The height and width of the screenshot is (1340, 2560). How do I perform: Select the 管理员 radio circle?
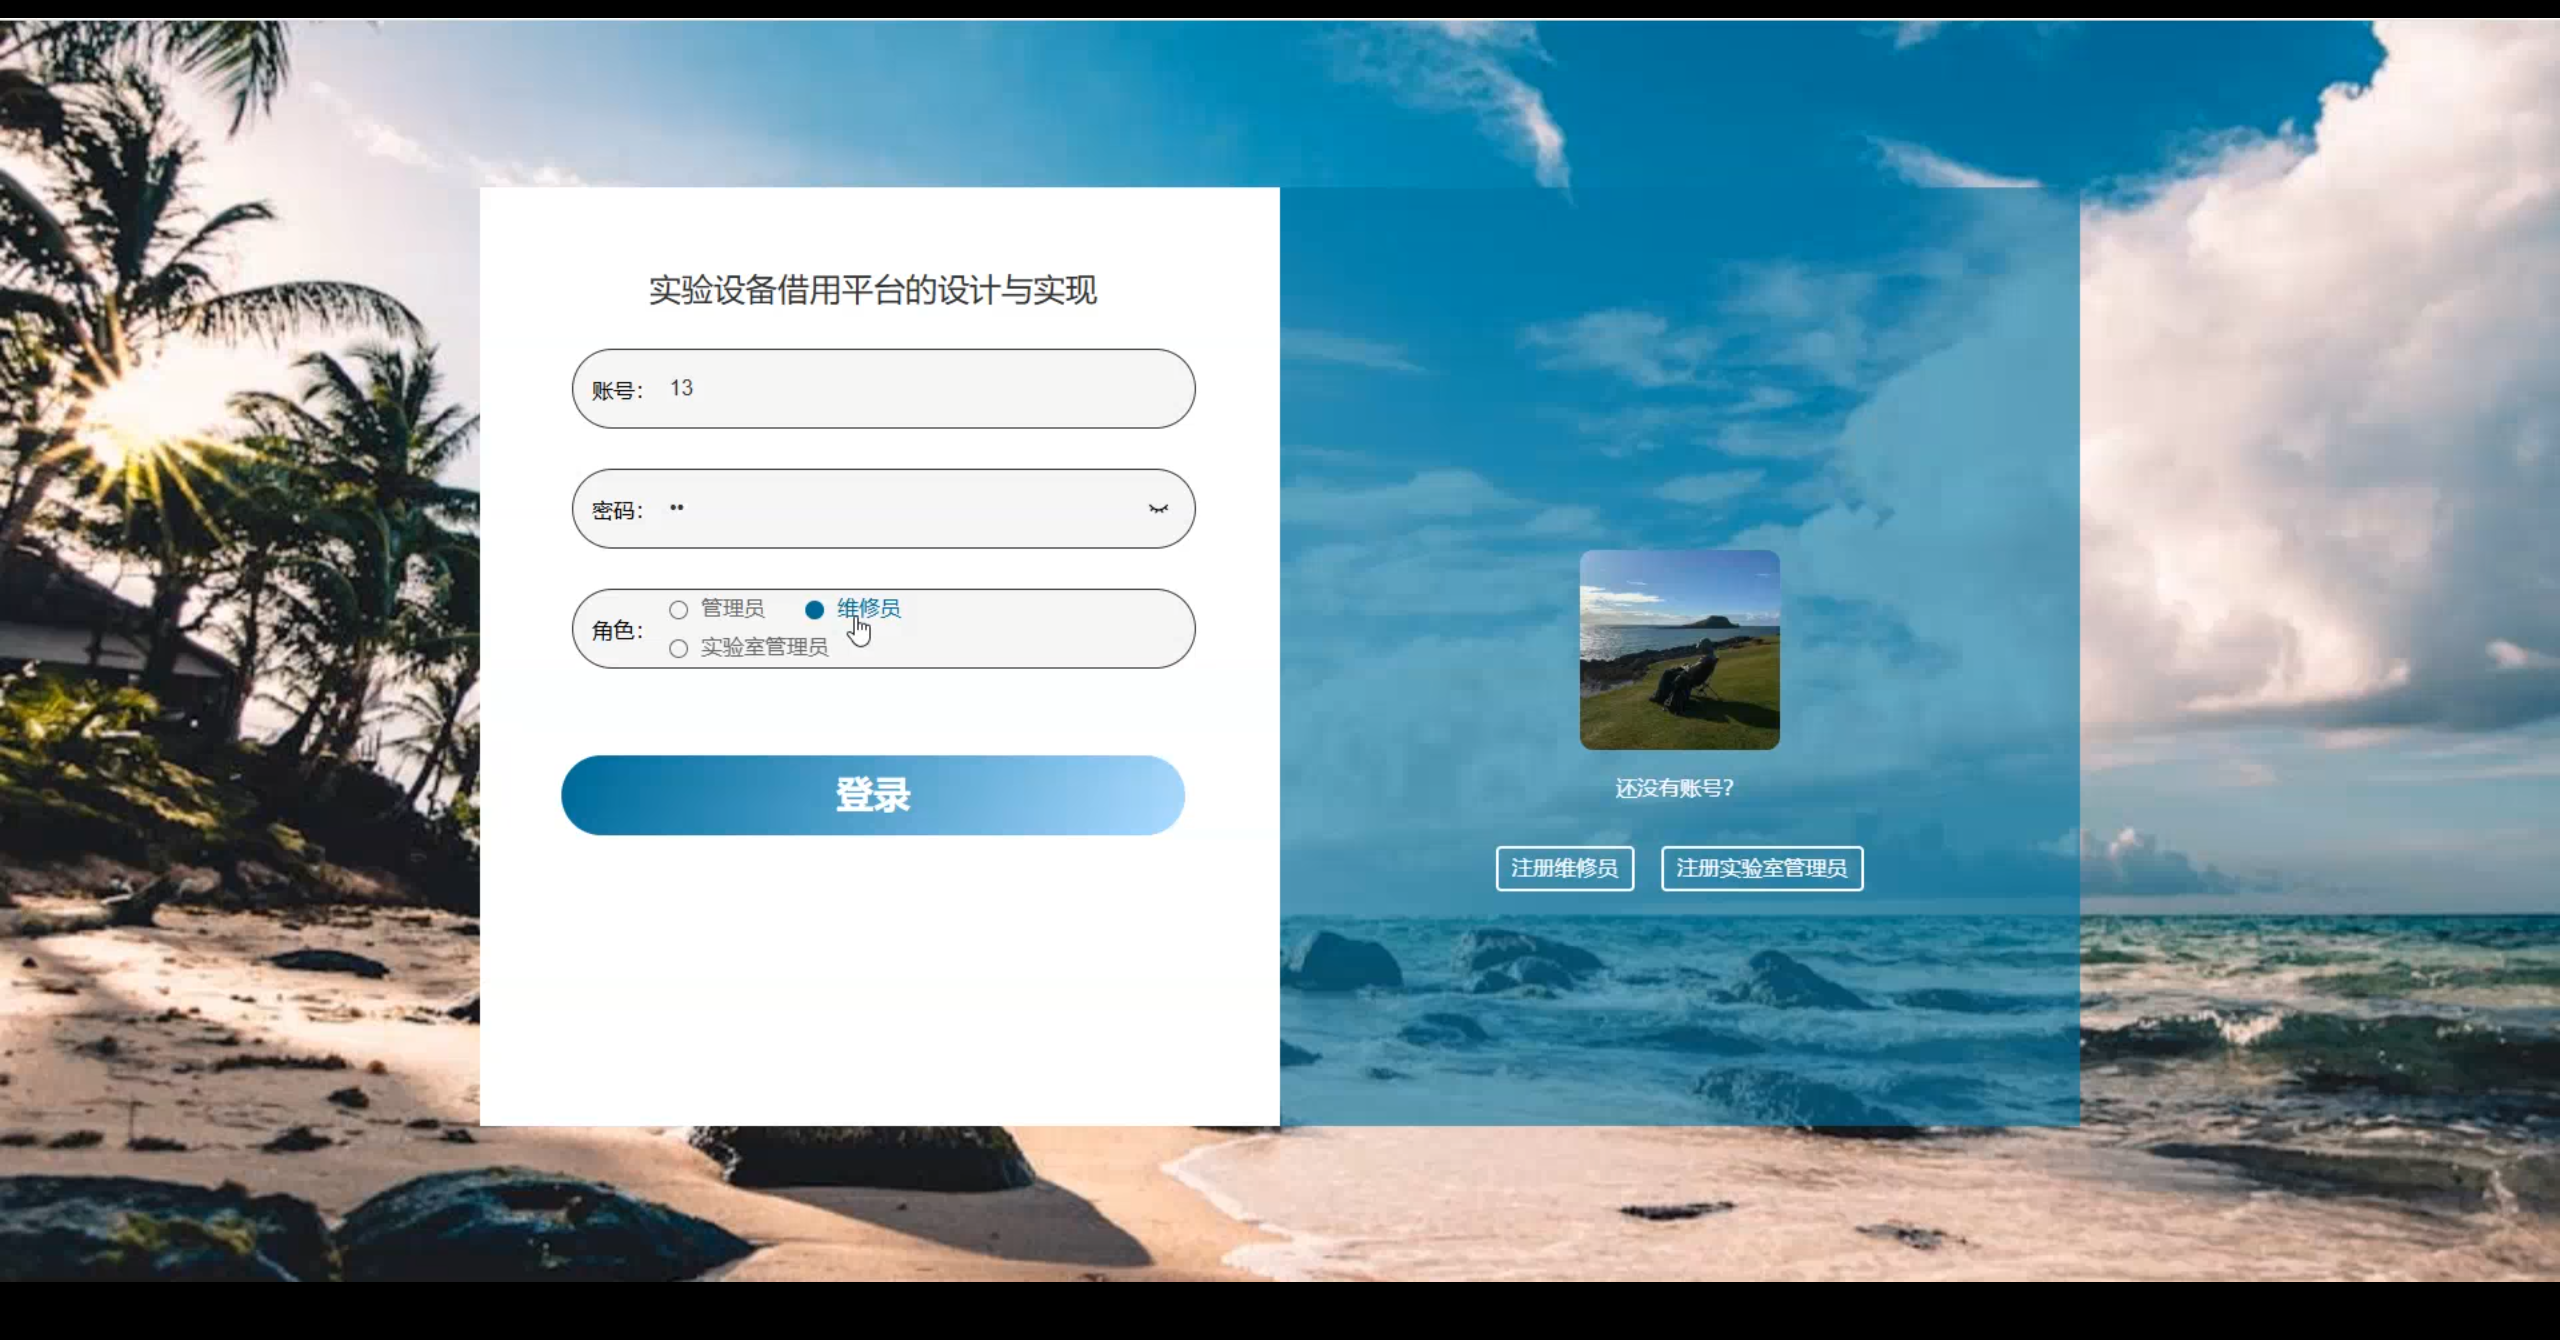(678, 609)
